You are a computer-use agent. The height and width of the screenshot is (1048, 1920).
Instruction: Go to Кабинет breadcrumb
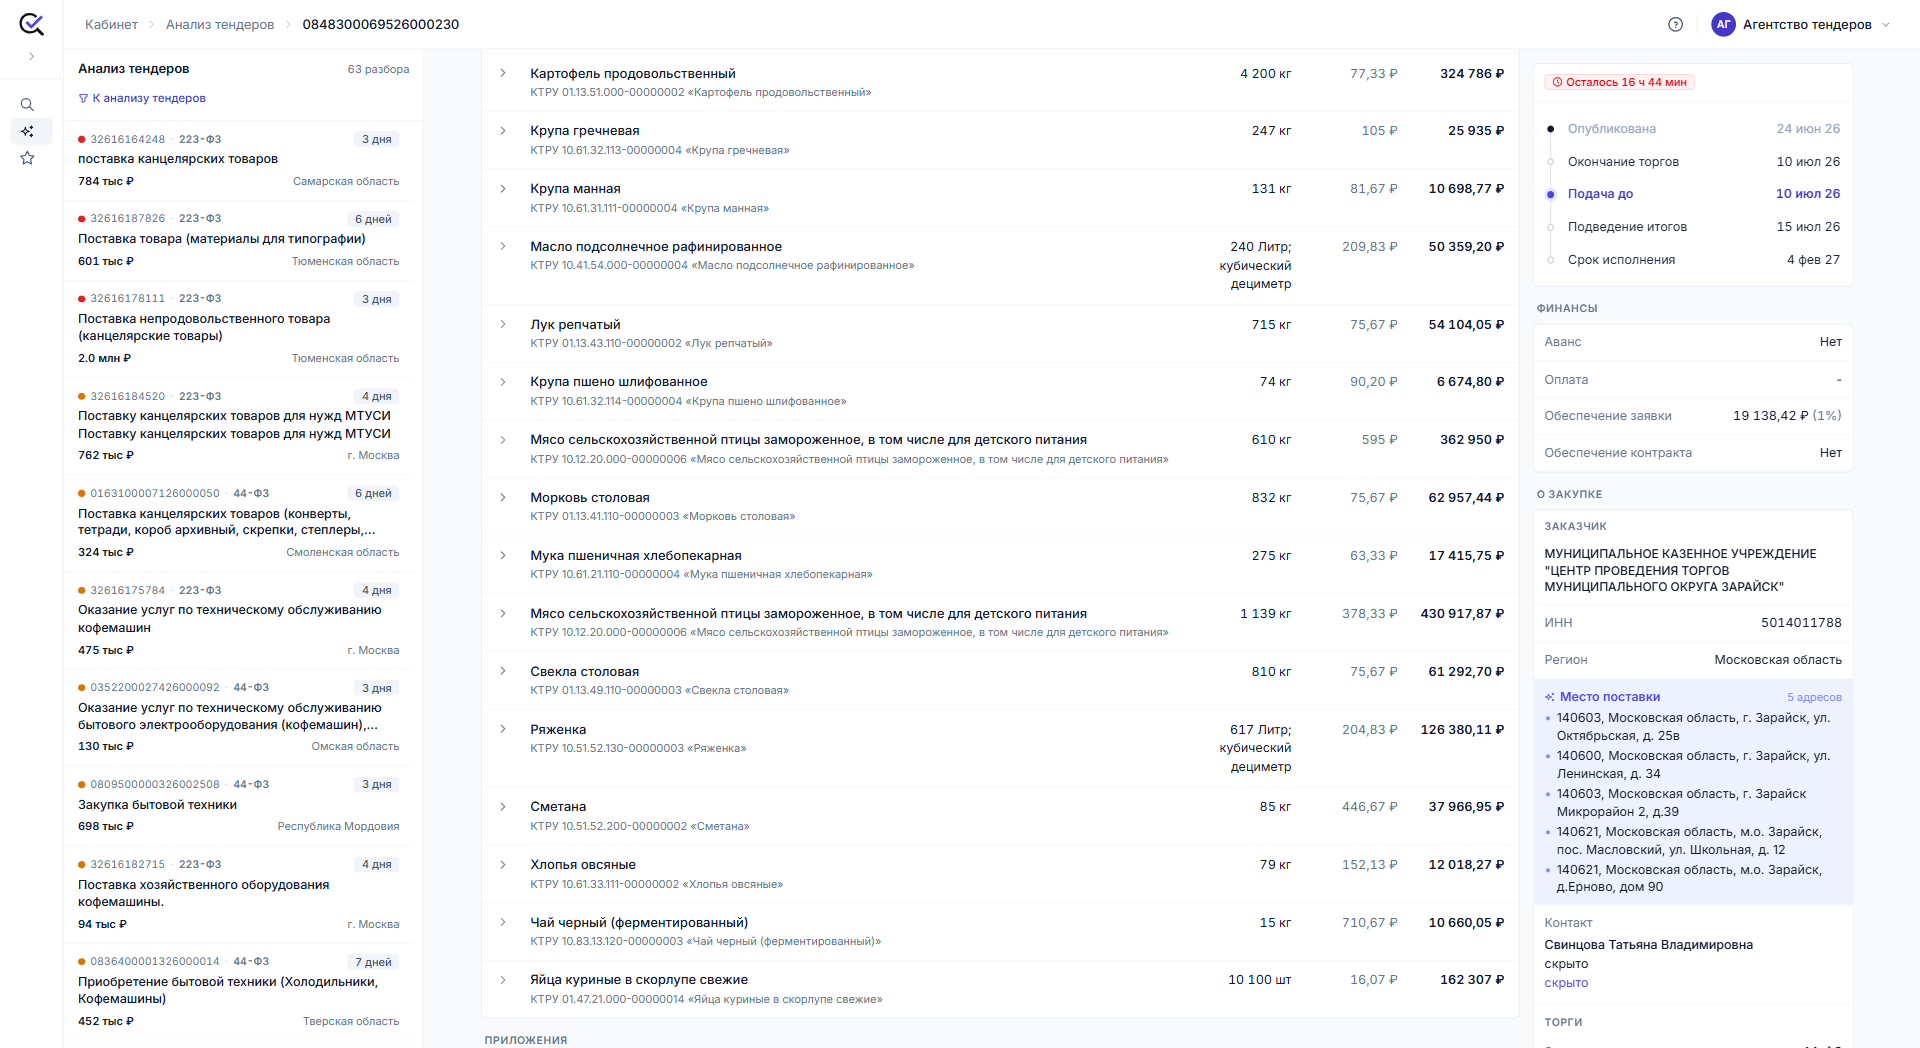pyautogui.click(x=111, y=25)
